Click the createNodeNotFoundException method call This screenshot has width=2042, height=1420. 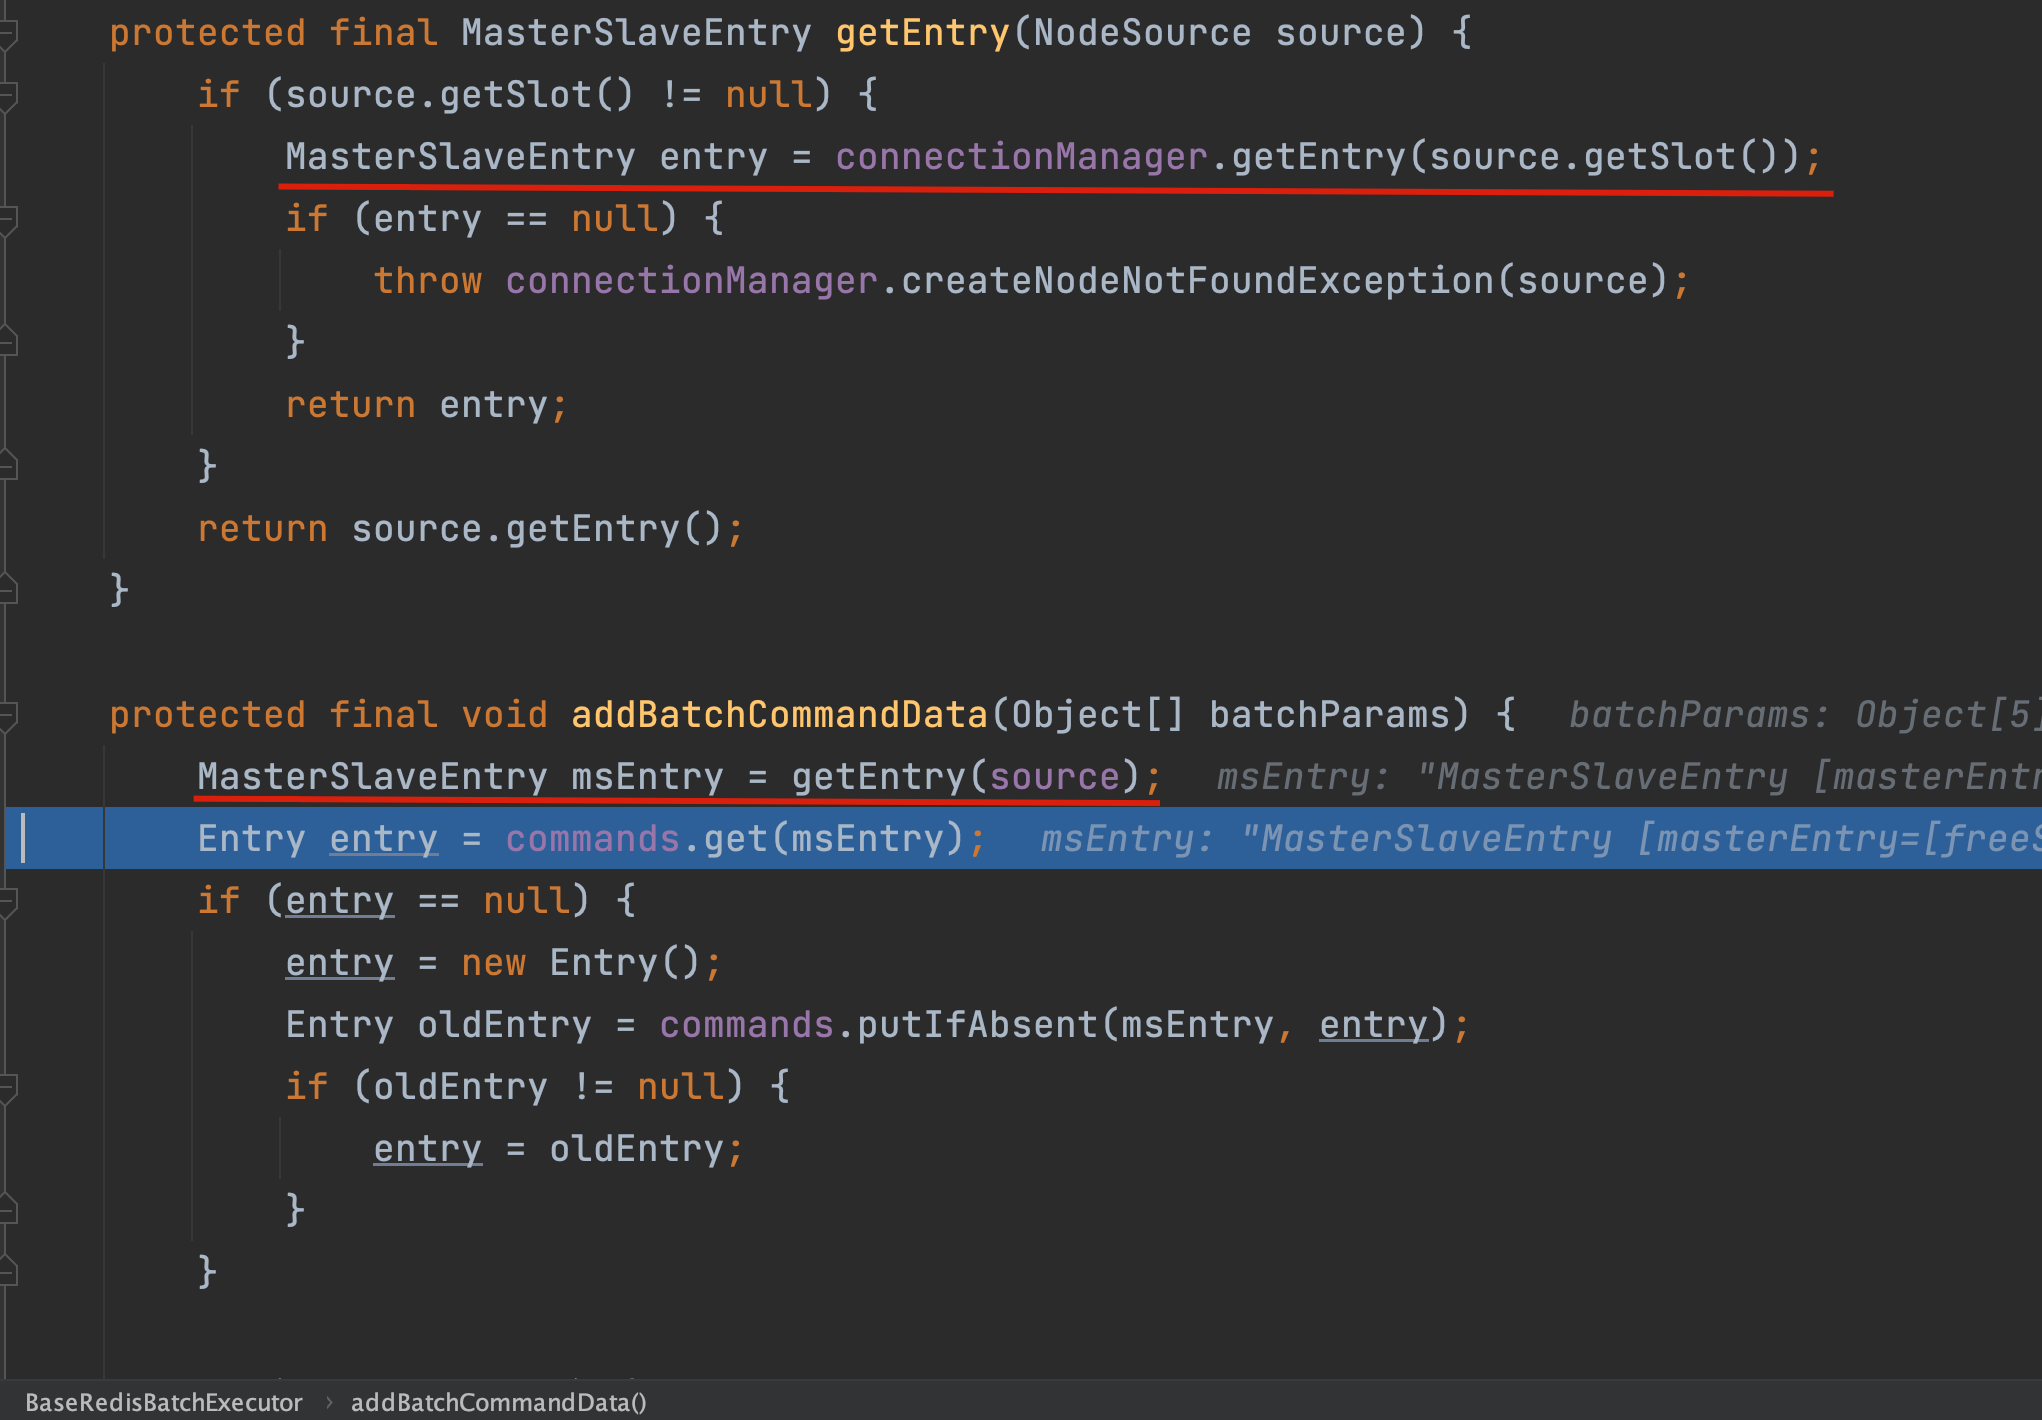click(1196, 281)
